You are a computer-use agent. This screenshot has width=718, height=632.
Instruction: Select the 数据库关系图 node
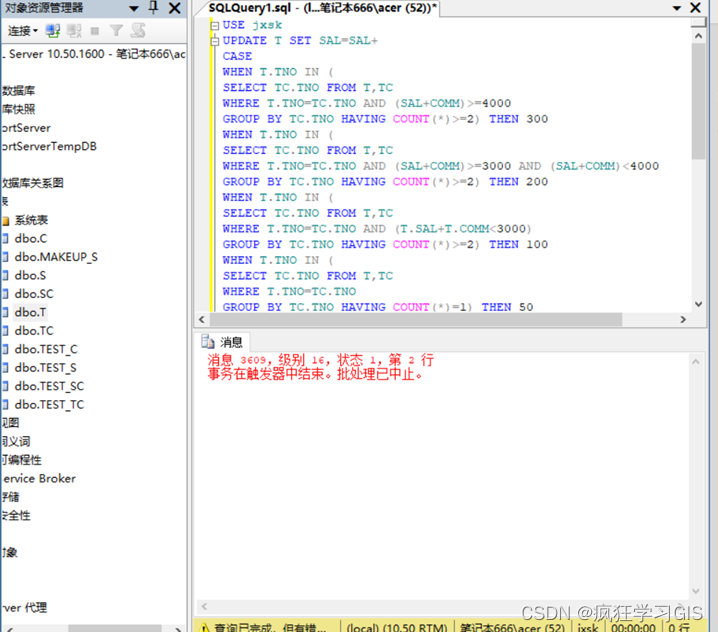point(33,183)
